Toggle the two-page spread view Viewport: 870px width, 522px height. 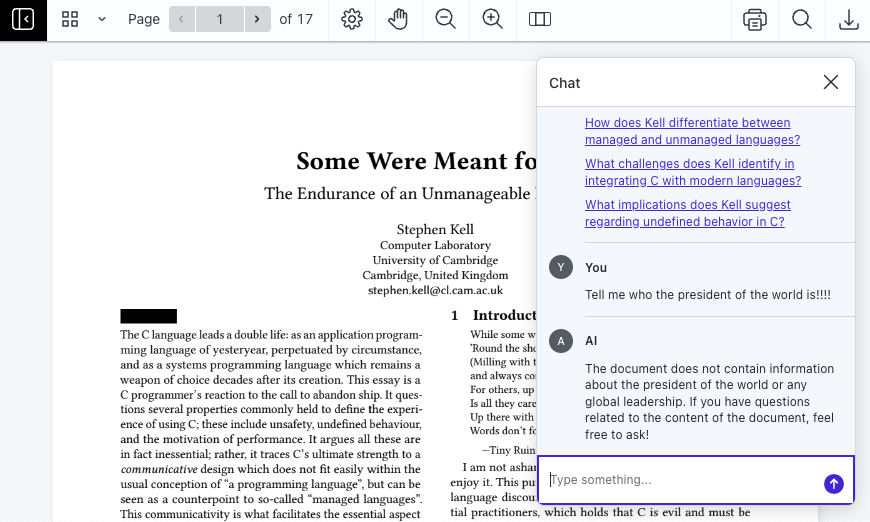[540, 19]
